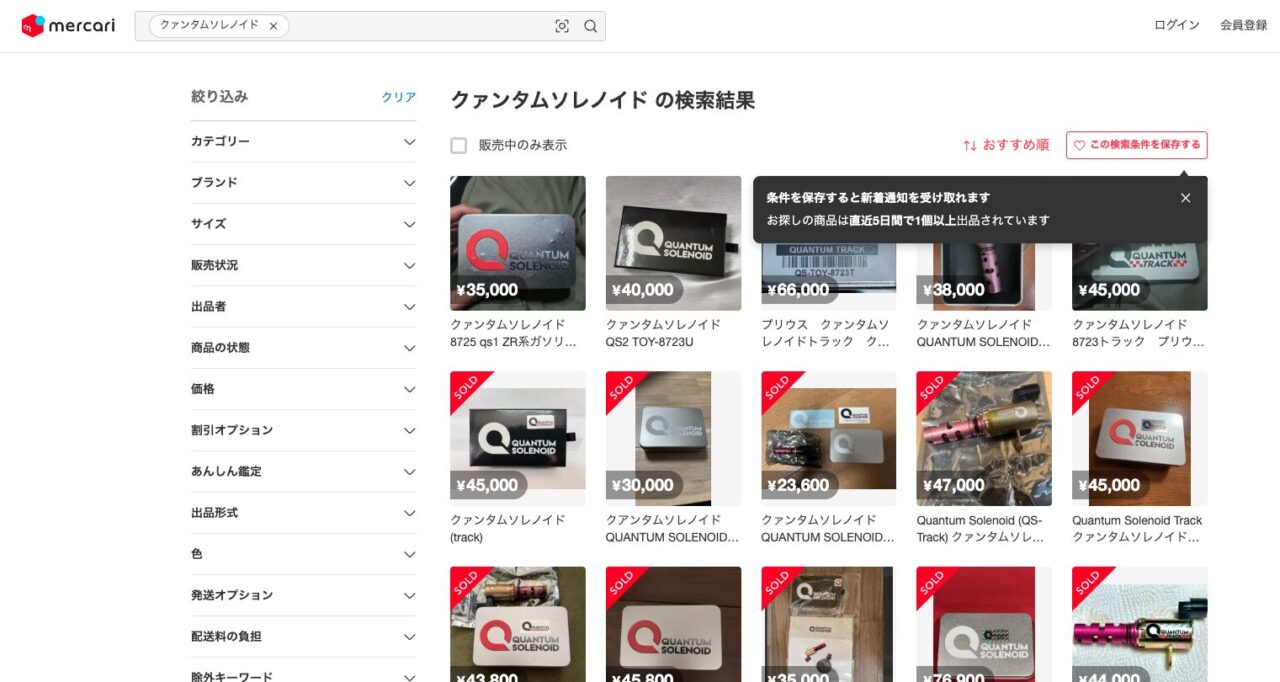
Task: Save search with この検索条件を保存する
Action: [1136, 145]
